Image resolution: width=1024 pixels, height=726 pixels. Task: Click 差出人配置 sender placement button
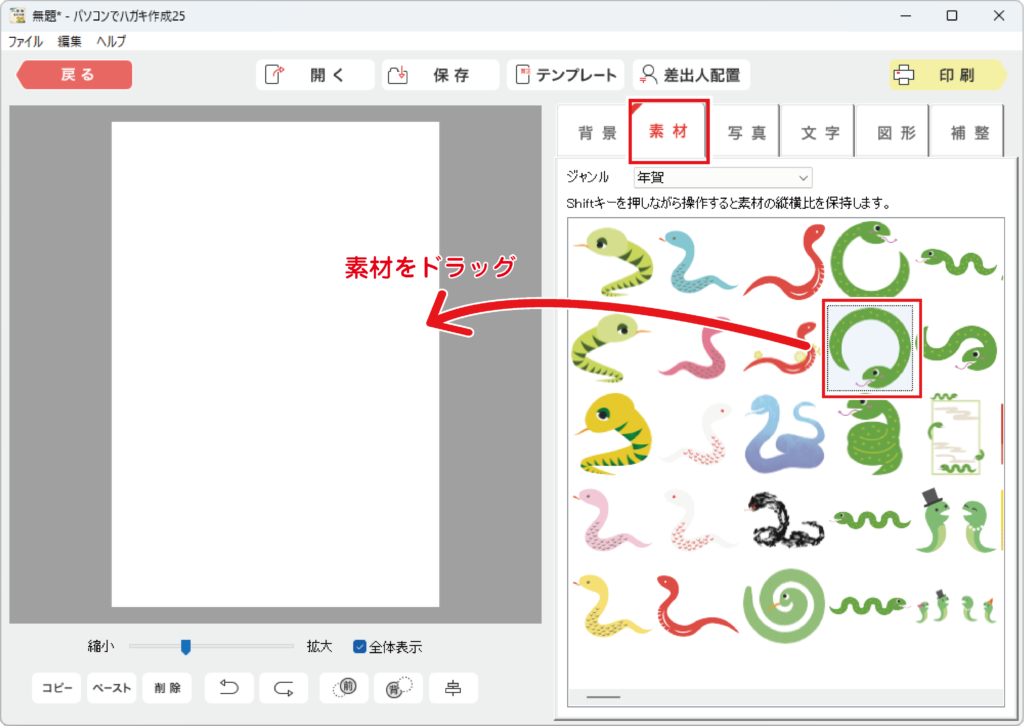point(691,74)
